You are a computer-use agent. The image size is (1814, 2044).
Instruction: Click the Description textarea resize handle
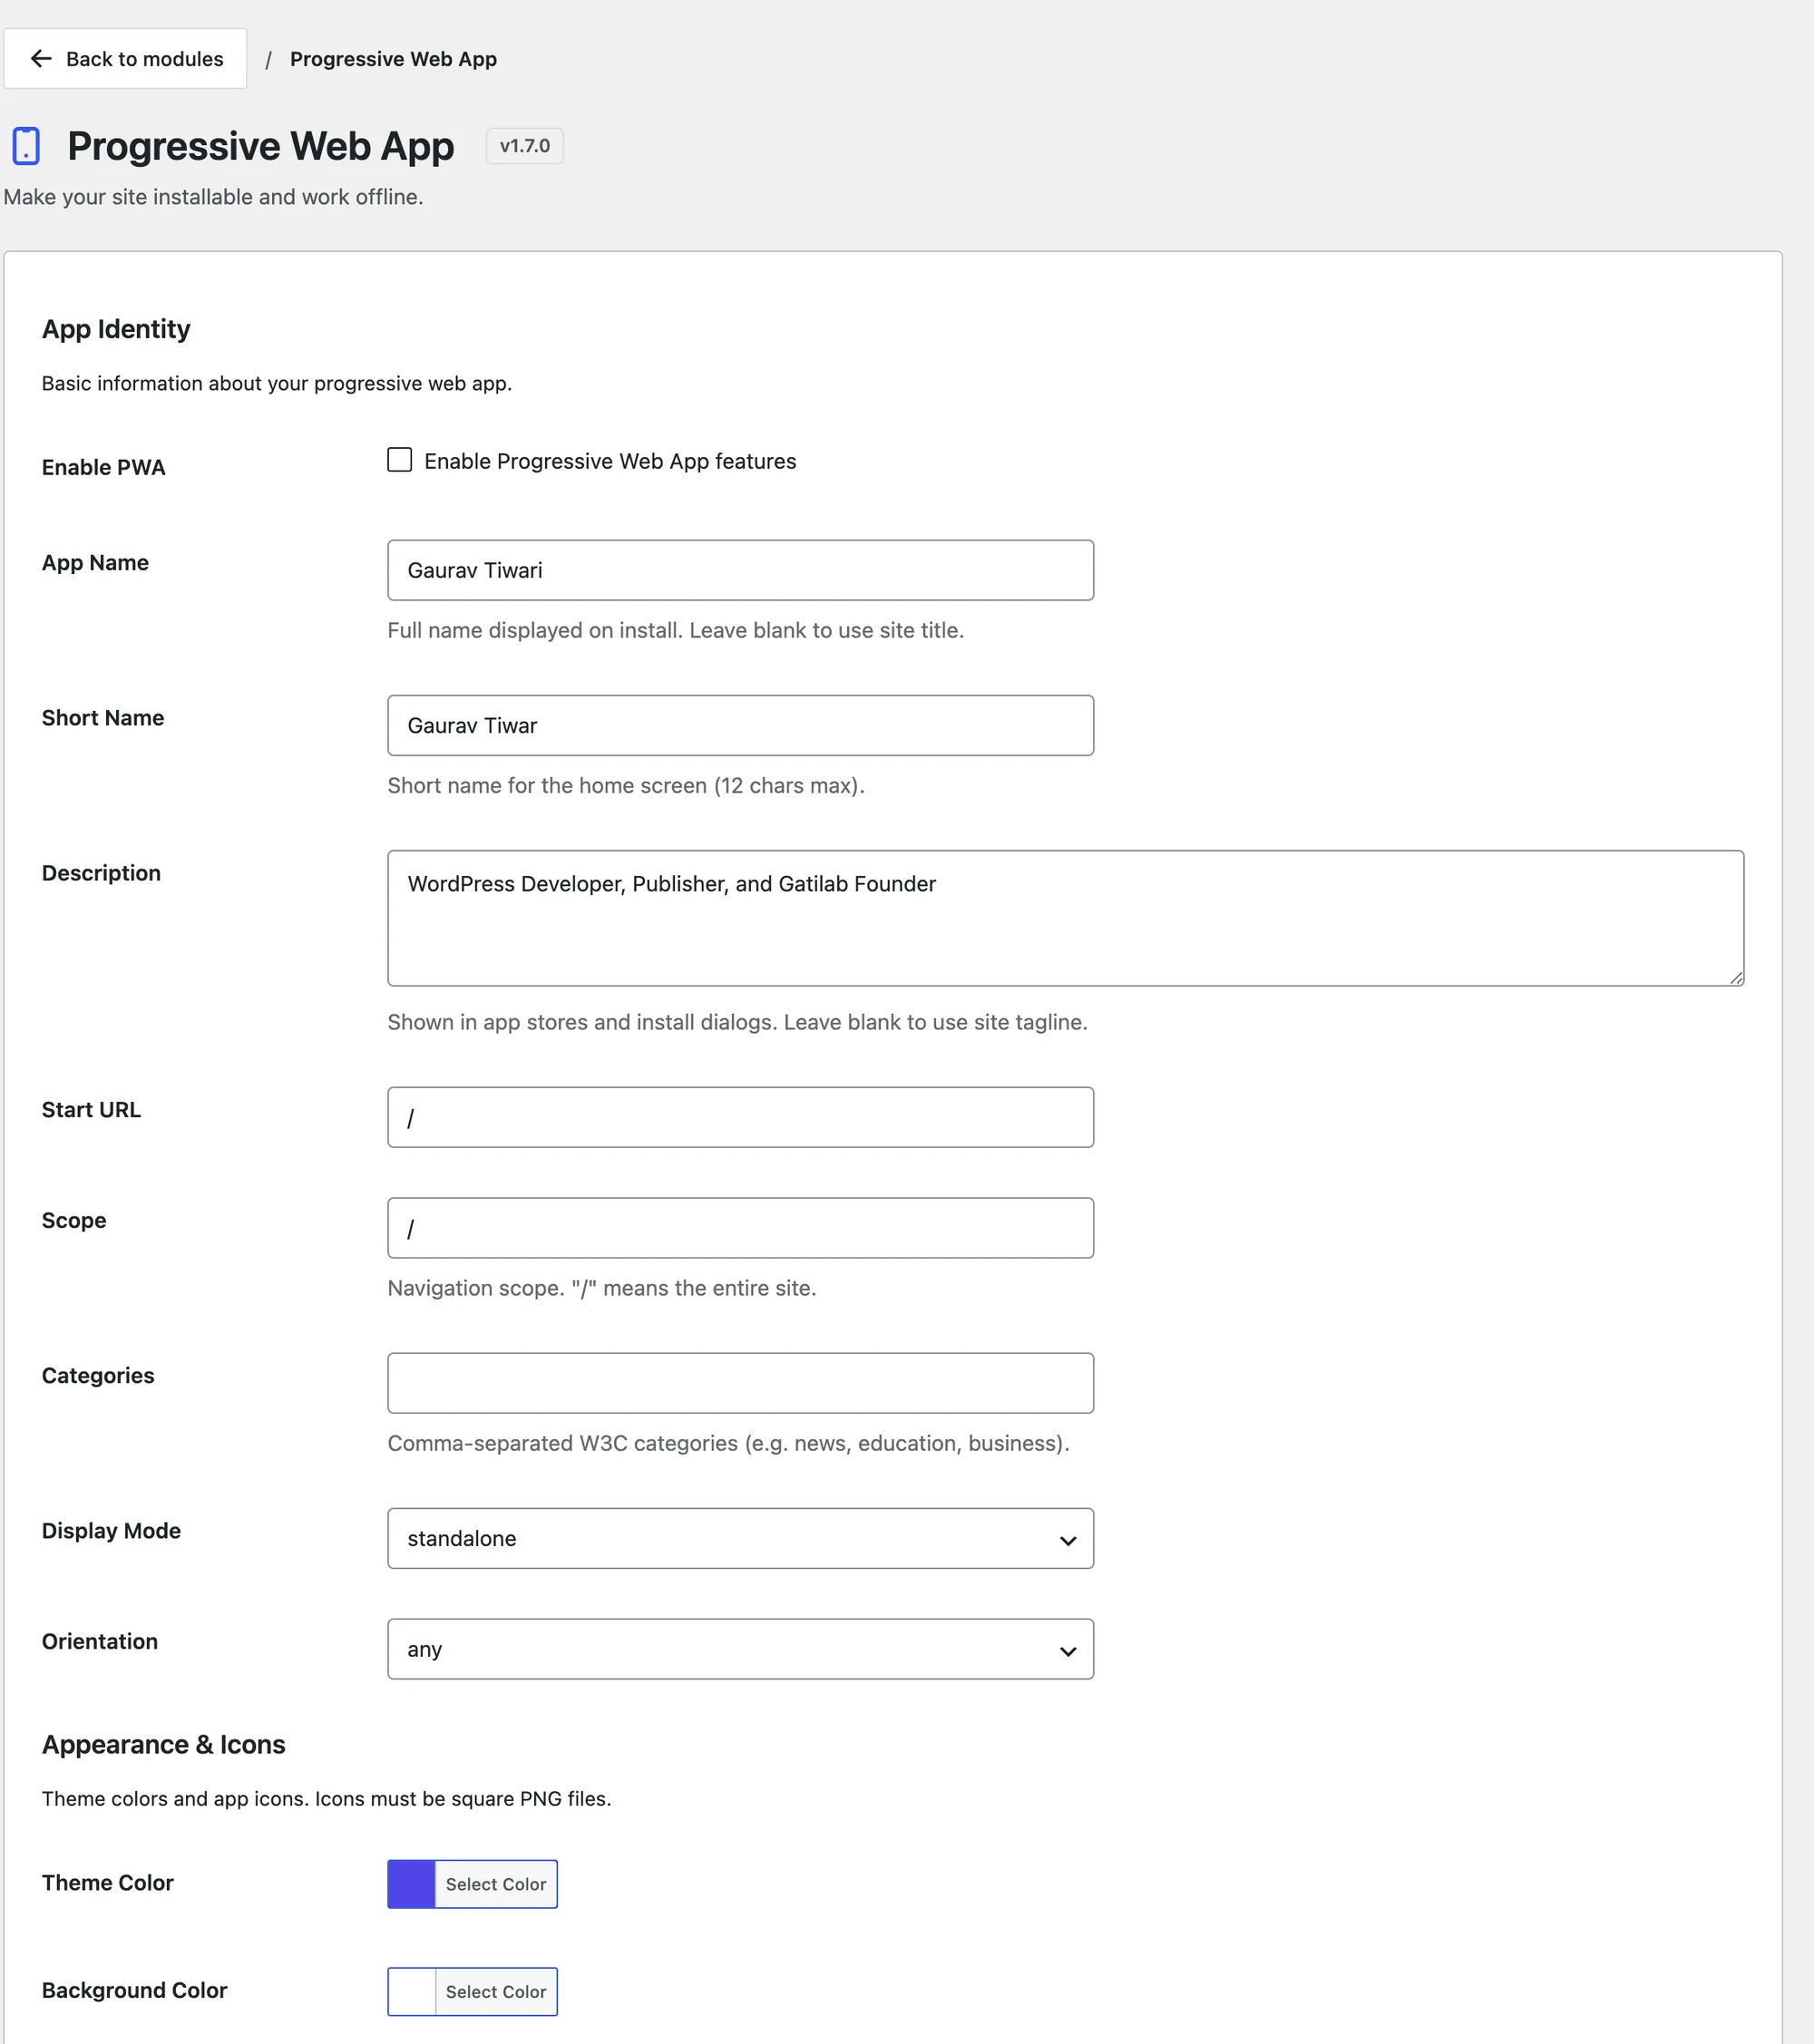1736,978
